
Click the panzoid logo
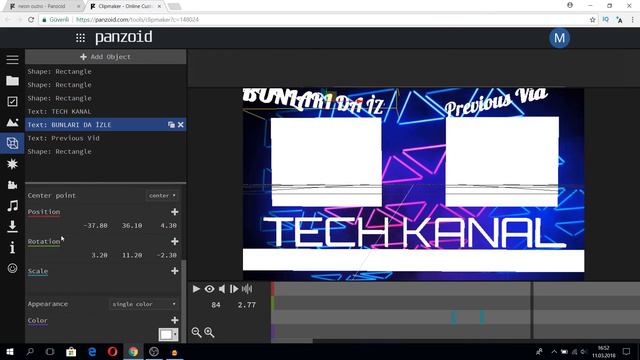(x=124, y=38)
